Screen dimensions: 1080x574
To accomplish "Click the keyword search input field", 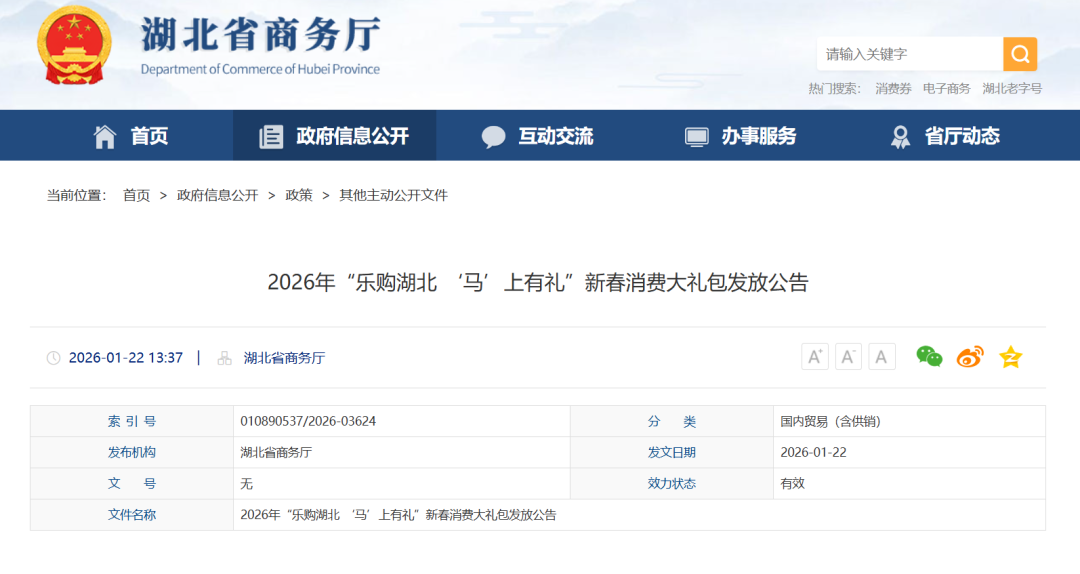I will click(910, 54).
